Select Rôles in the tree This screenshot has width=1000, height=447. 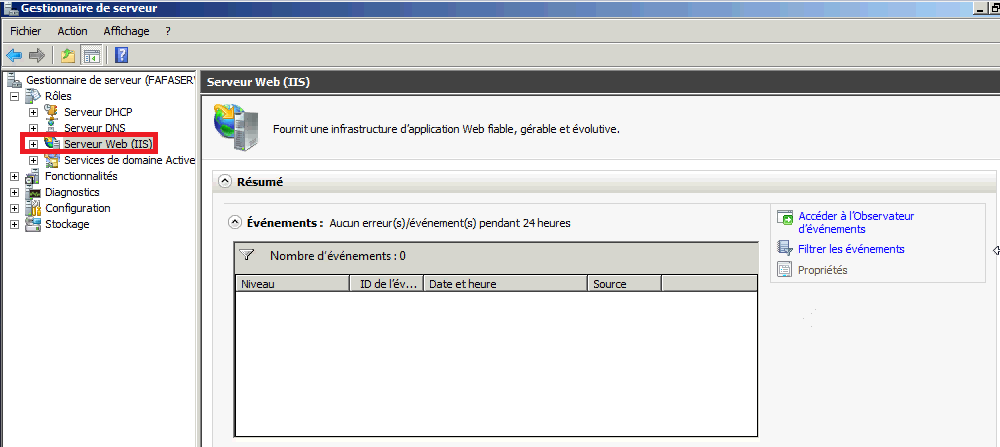coord(58,96)
